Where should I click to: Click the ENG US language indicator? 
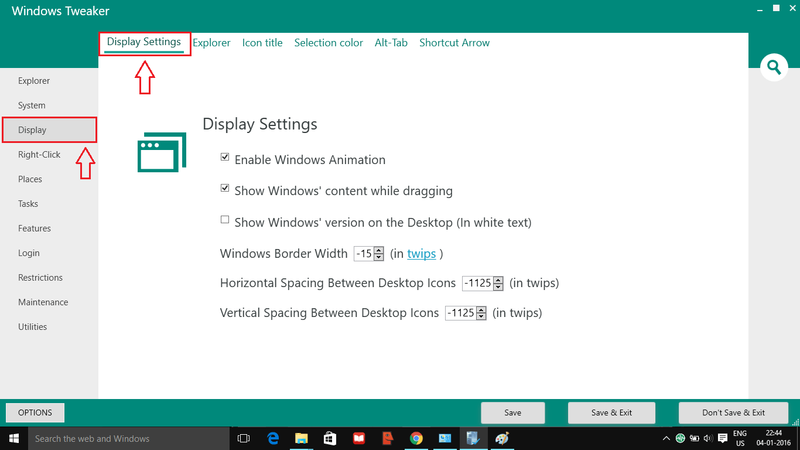click(x=740, y=438)
